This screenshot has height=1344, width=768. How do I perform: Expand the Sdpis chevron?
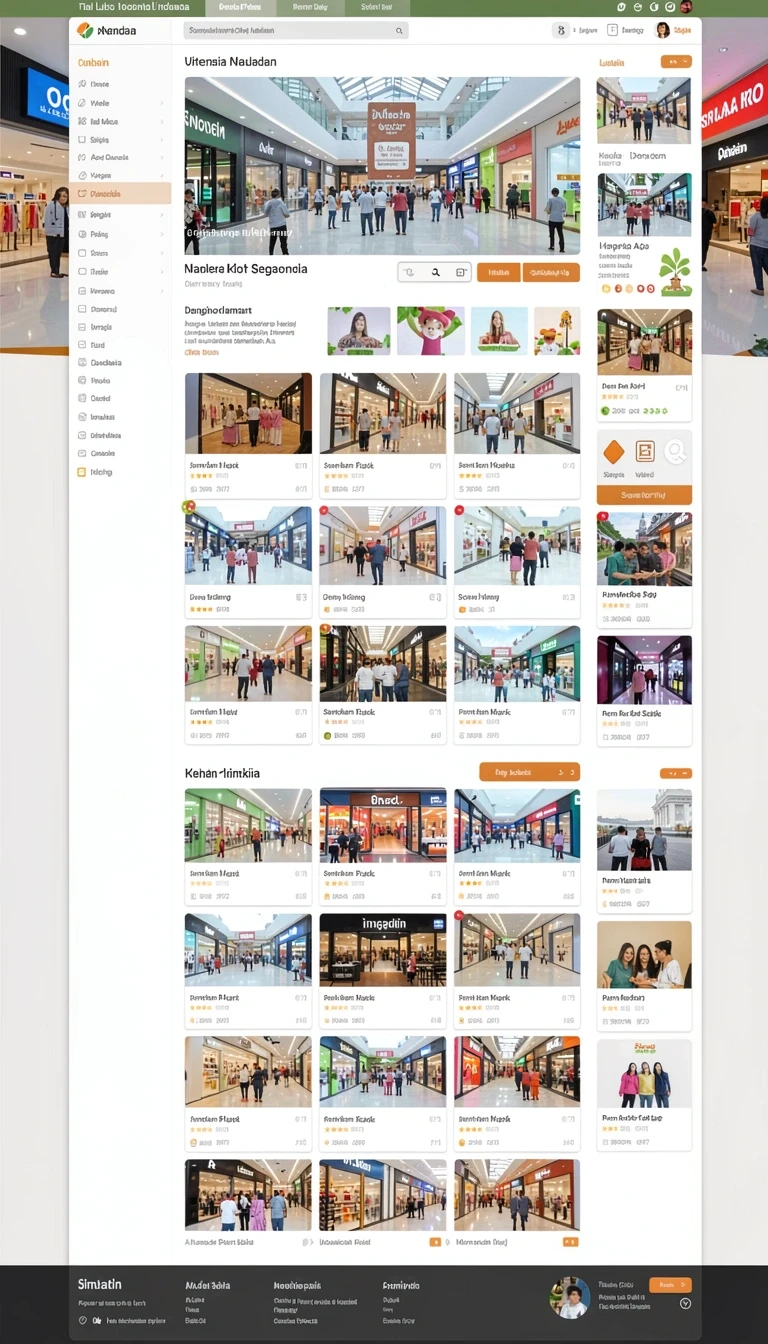[160, 140]
